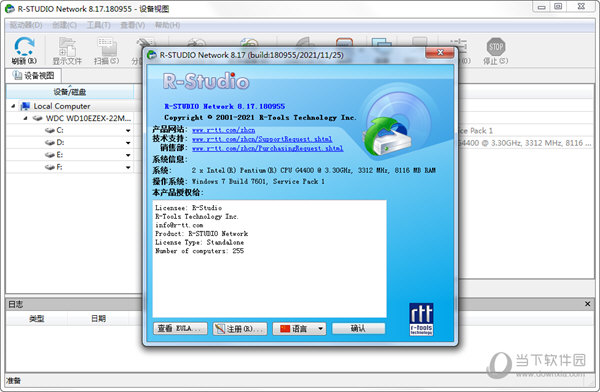Click the R-Studio icon in the main window title bar

click(x=10, y=8)
